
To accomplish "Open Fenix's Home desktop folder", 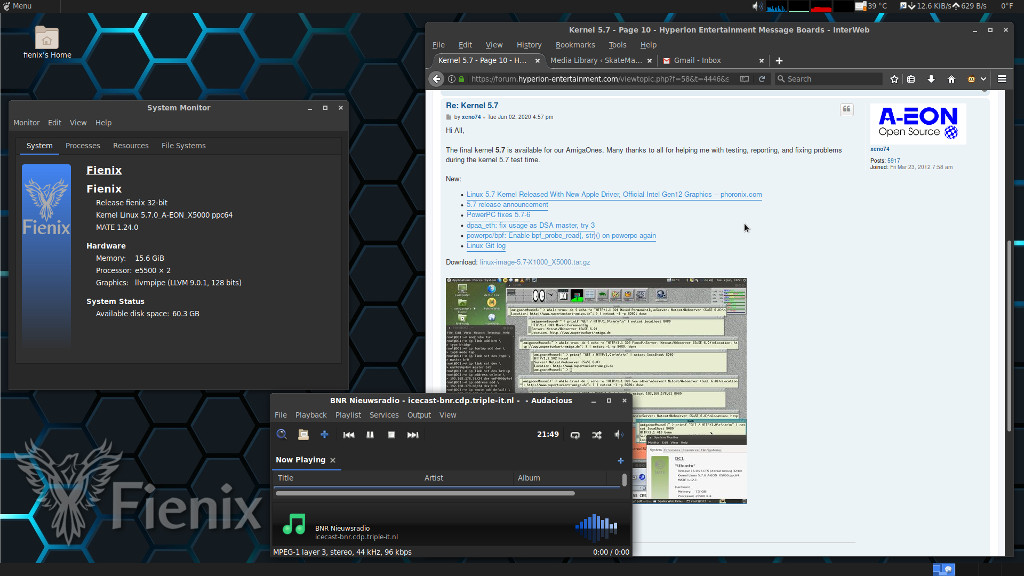I will (46, 42).
